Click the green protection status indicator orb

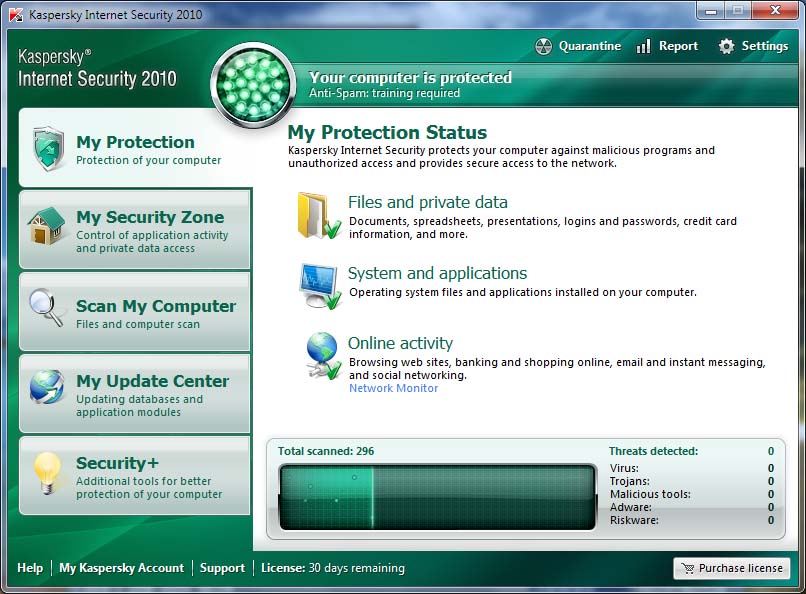pos(253,85)
